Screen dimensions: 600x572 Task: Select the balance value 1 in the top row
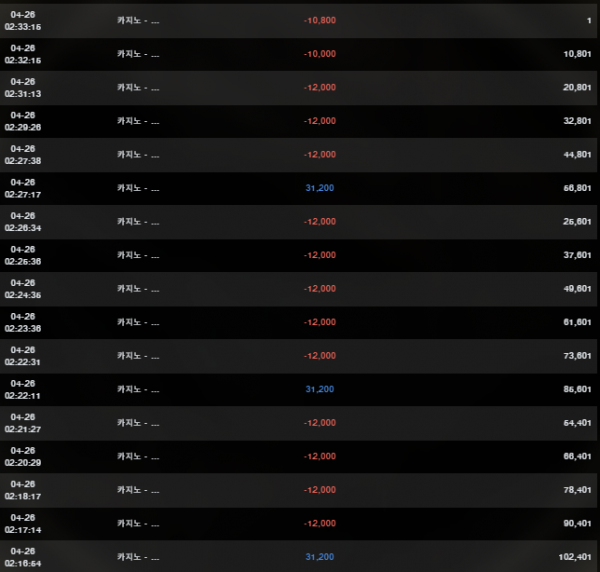pos(589,20)
